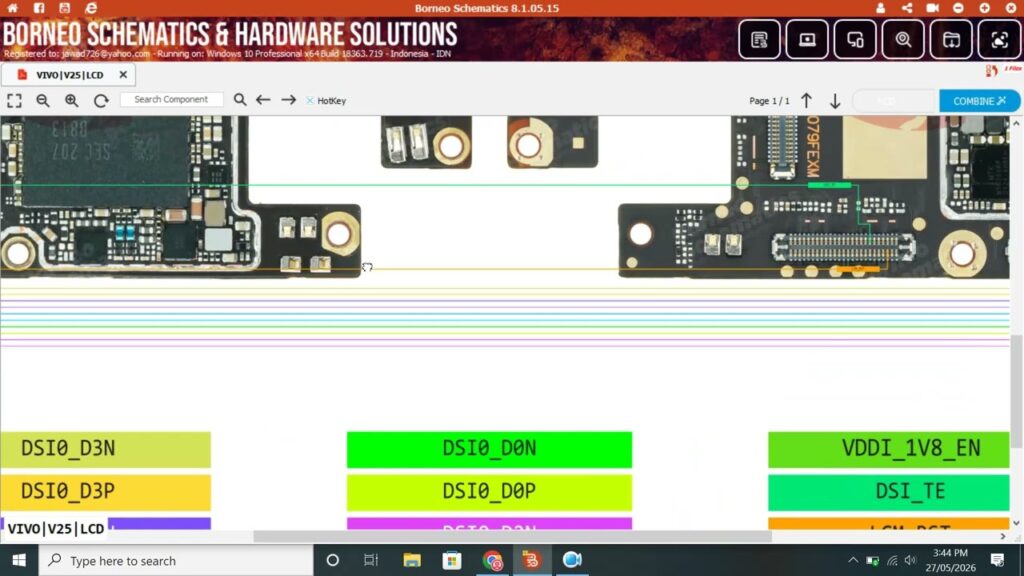
Task: Go to next search result arrow
Action: point(289,100)
